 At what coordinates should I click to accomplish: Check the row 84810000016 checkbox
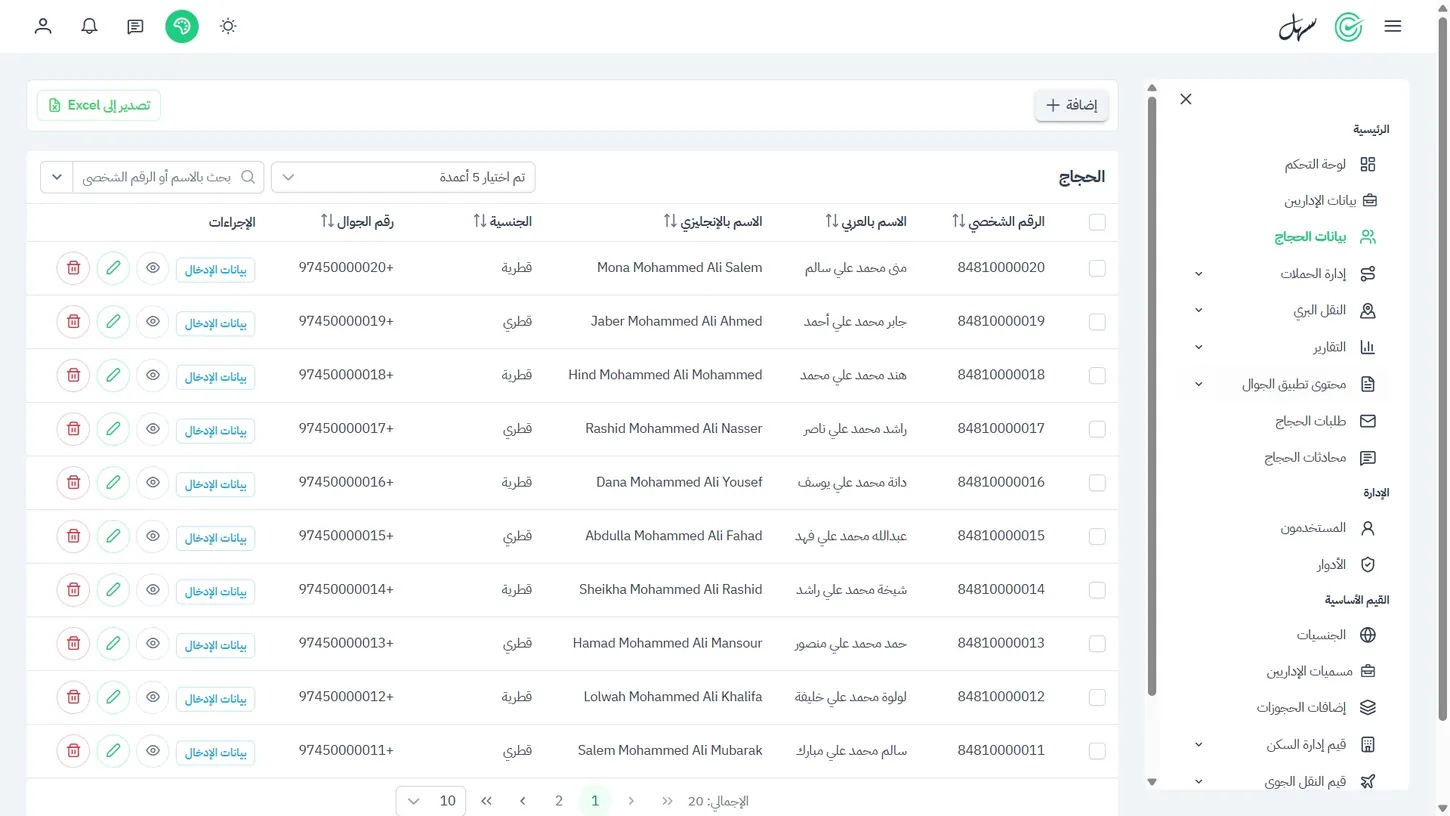coord(1097,483)
